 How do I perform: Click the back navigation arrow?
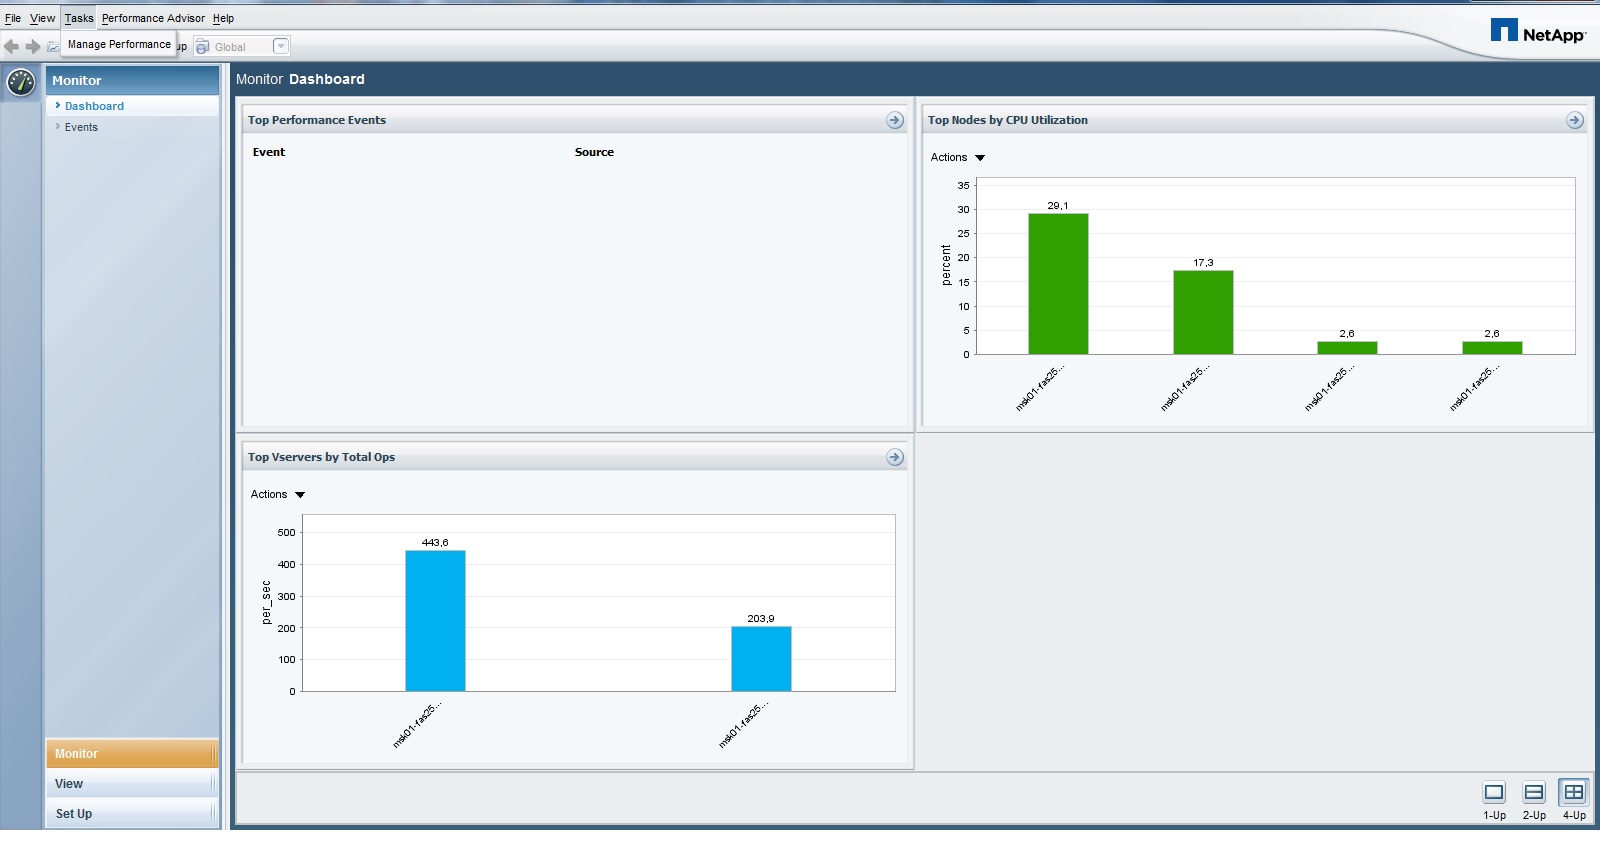click(12, 46)
